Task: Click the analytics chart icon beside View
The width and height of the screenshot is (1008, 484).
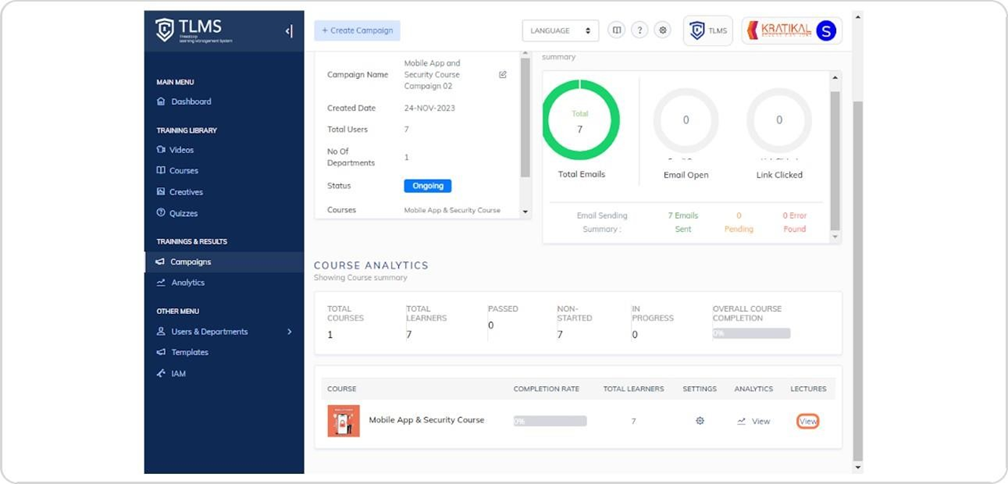Action: point(741,422)
